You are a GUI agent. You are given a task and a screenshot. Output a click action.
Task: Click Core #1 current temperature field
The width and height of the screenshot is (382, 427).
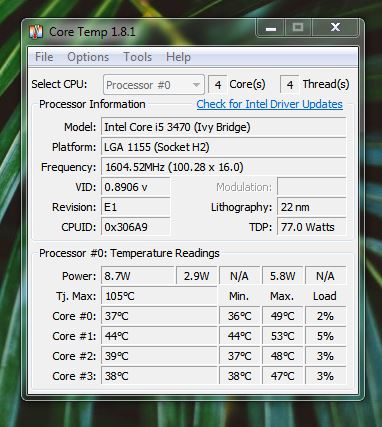(x=159, y=336)
